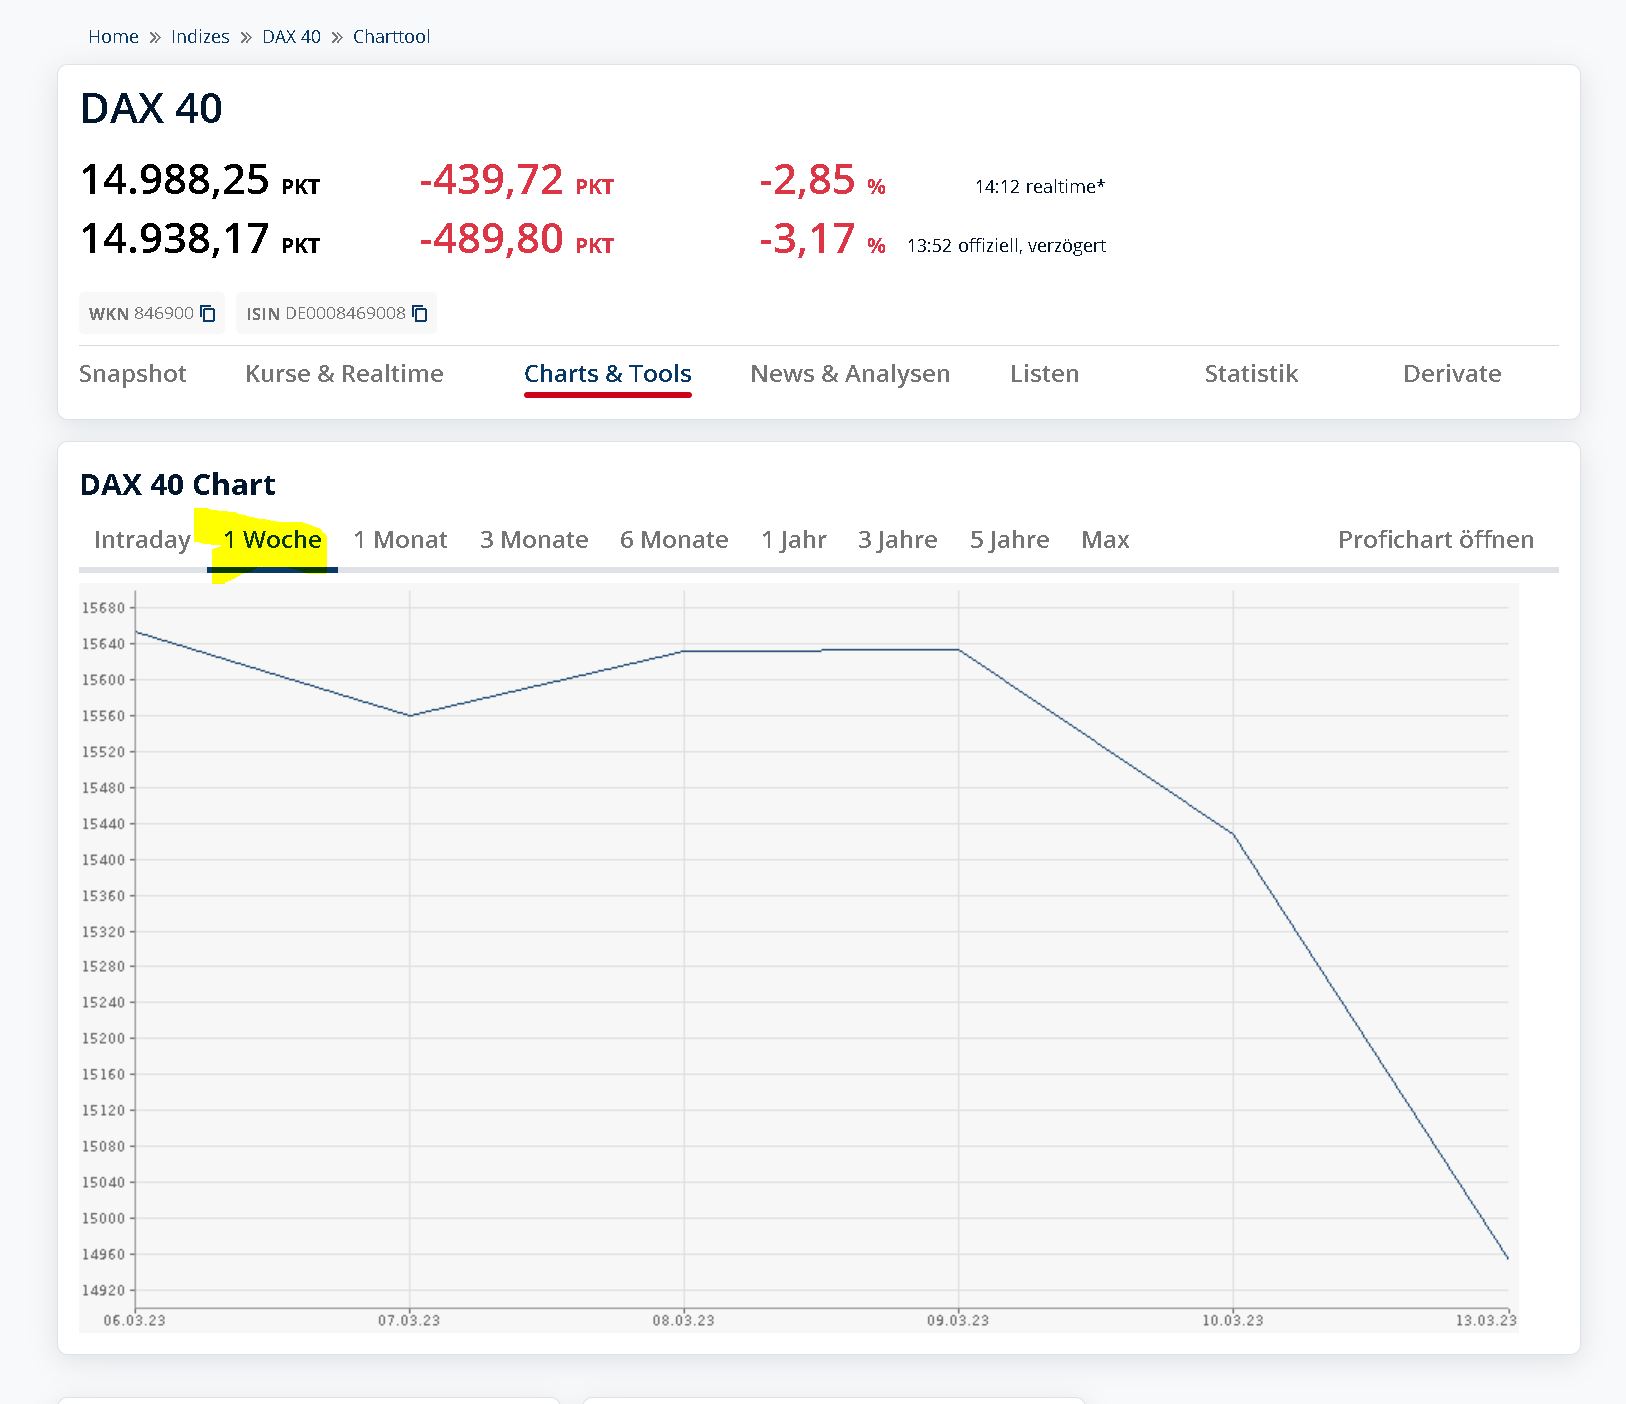
Task: Select the Max chart range
Action: [x=1105, y=540]
